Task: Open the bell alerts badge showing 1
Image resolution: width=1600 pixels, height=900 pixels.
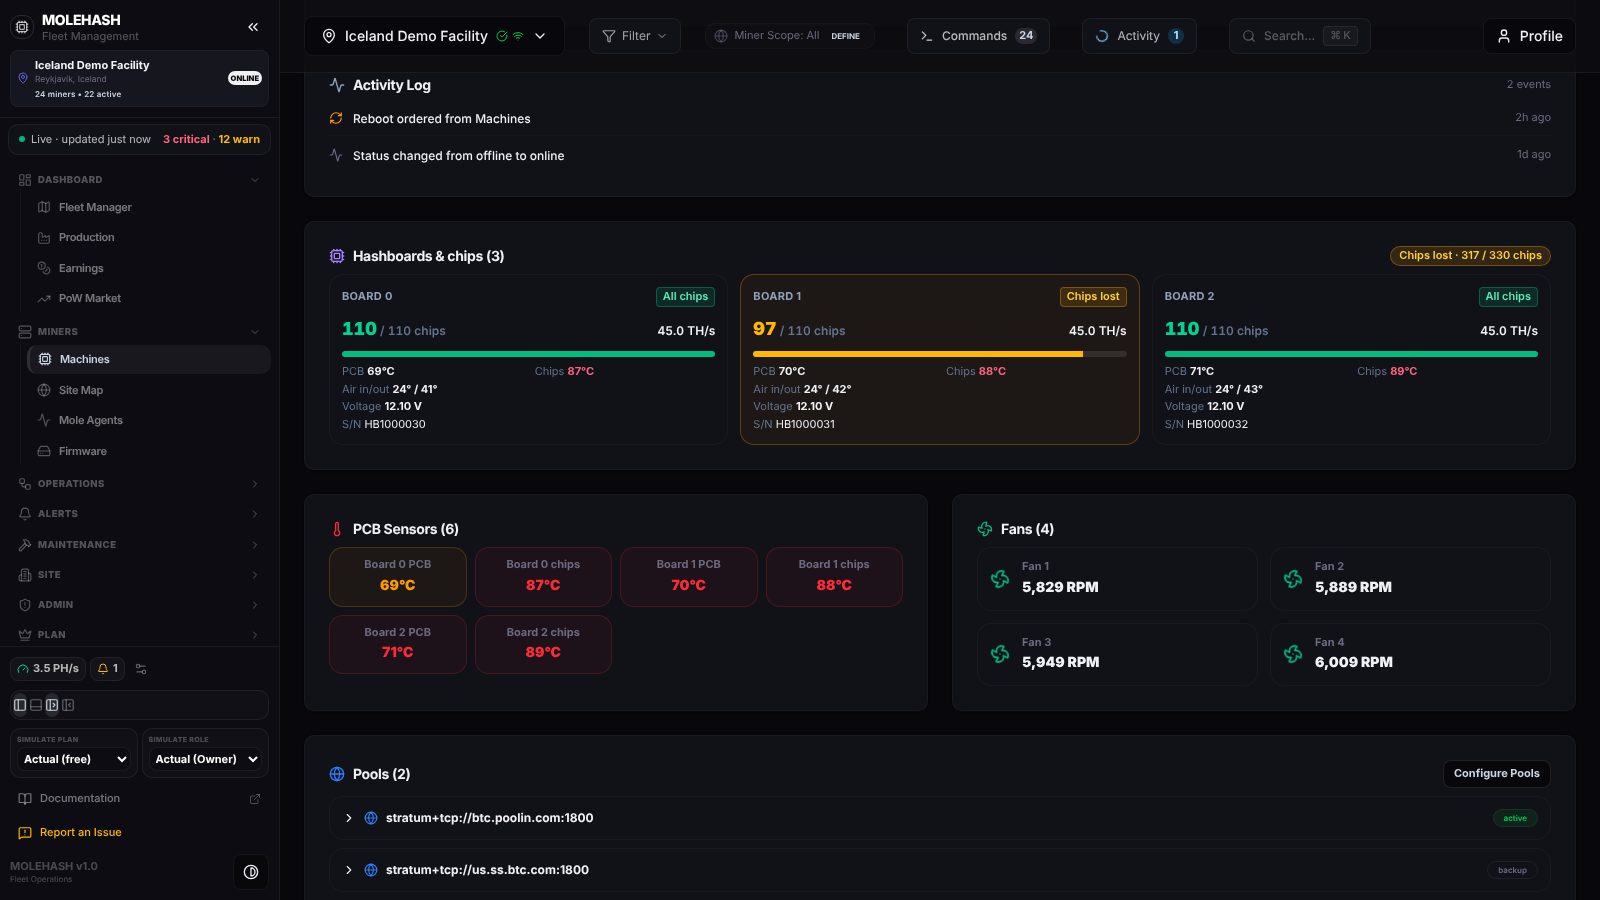Action: coord(107,669)
